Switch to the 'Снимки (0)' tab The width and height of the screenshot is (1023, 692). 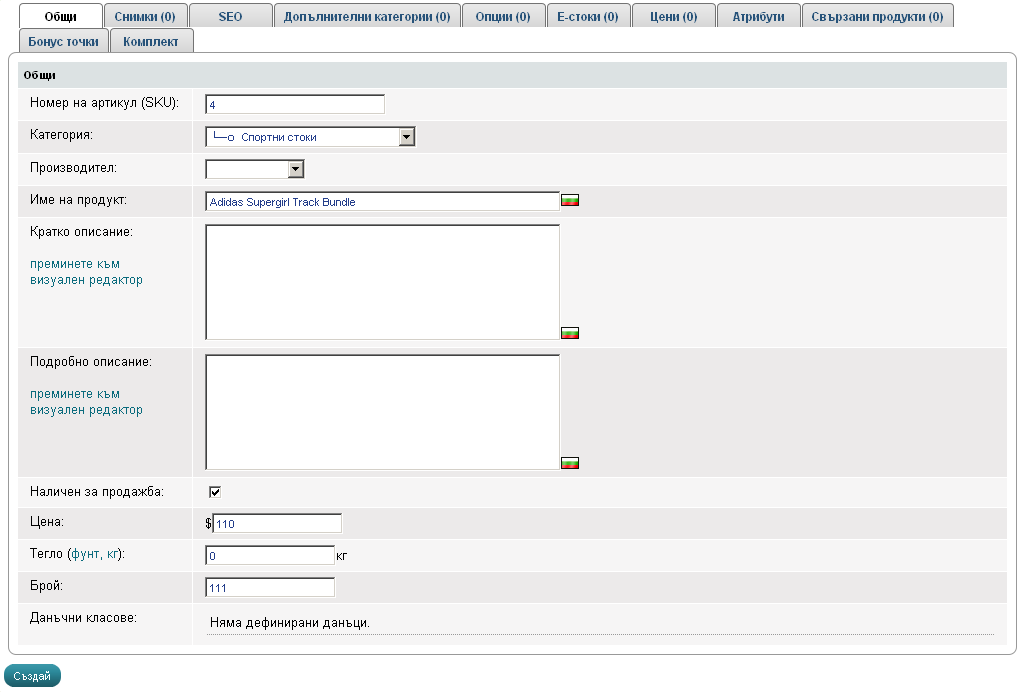[145, 17]
